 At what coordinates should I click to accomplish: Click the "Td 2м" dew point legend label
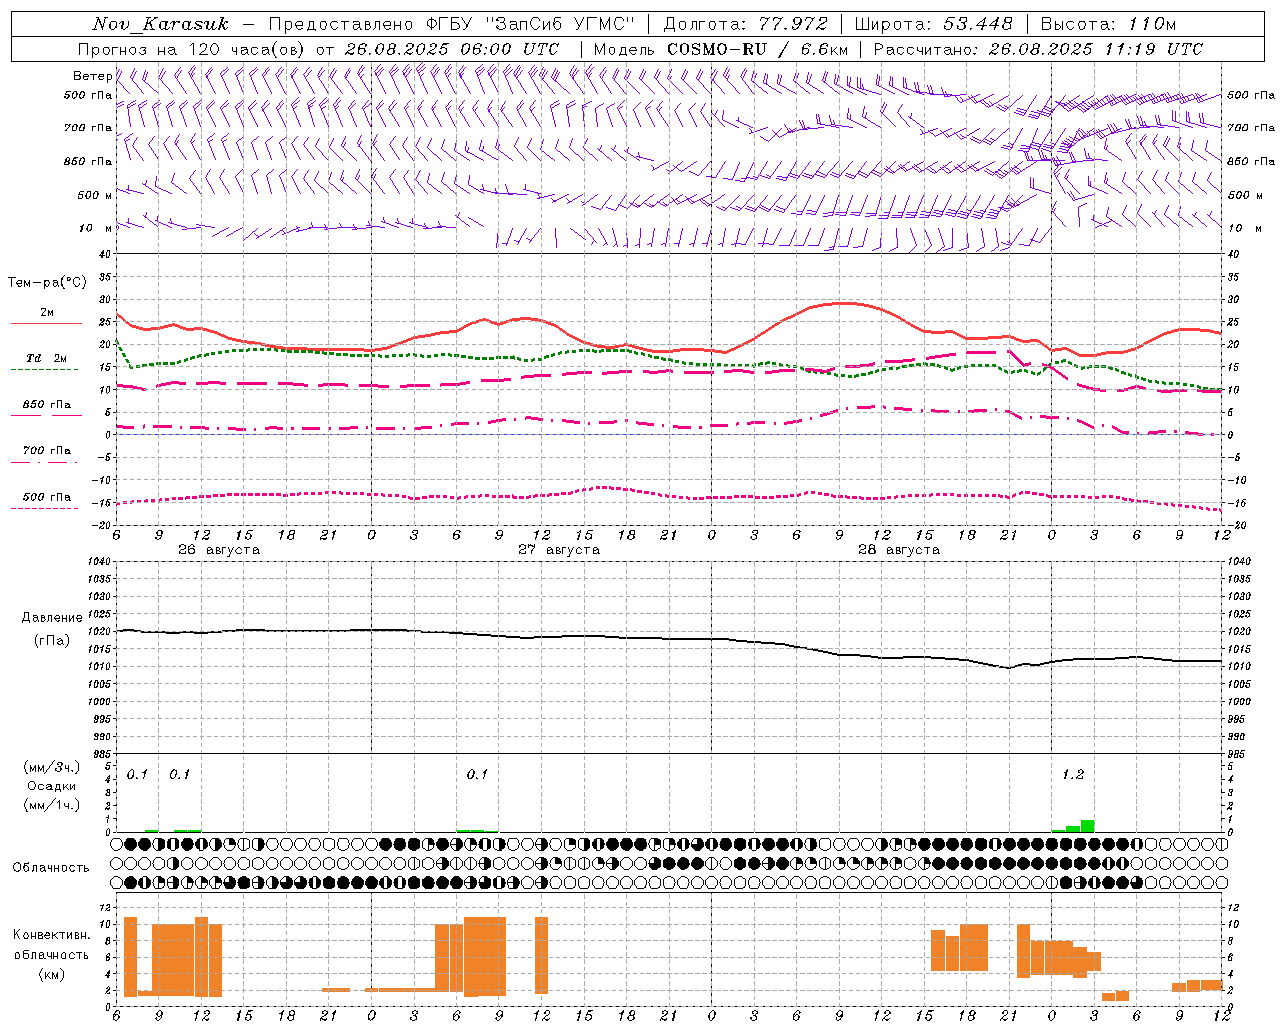(x=47, y=358)
